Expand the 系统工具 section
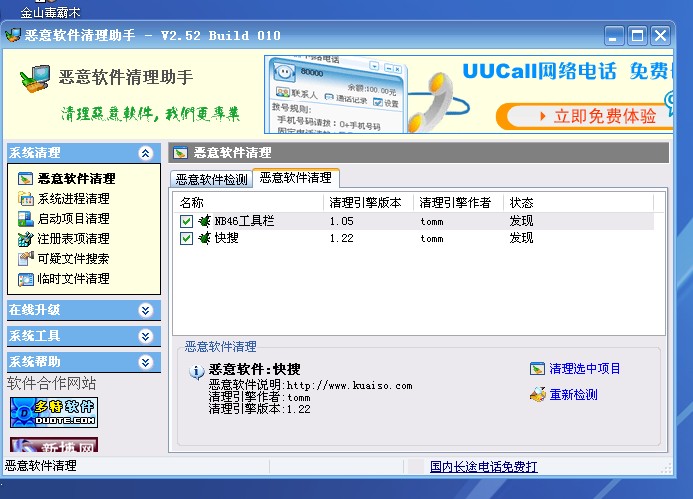The height and width of the screenshot is (499, 693). (145, 336)
